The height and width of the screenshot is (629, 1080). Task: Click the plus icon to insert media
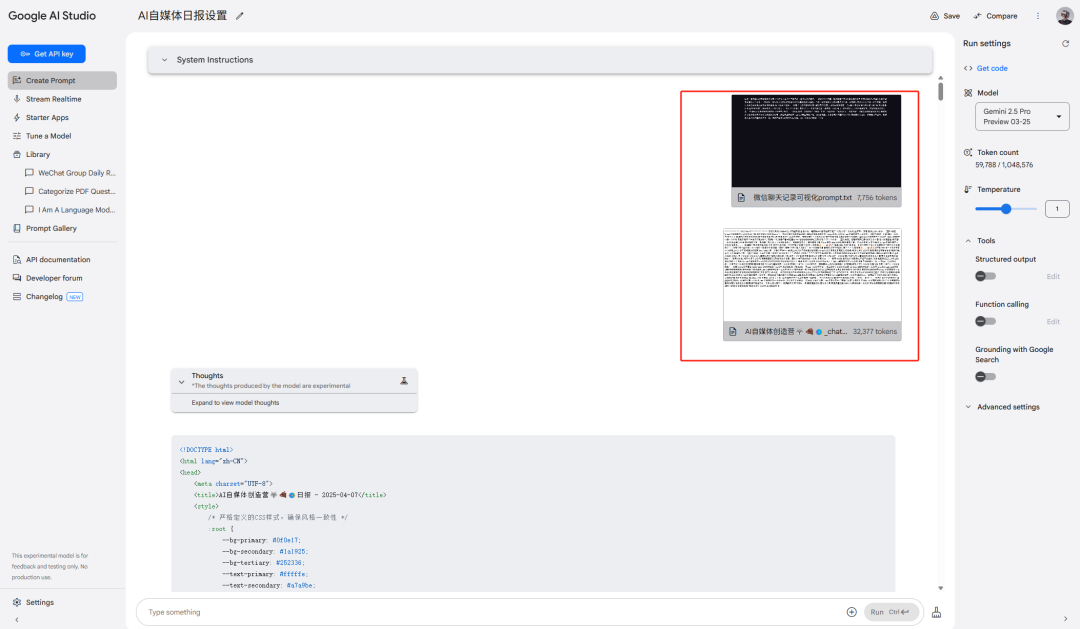[x=851, y=612]
